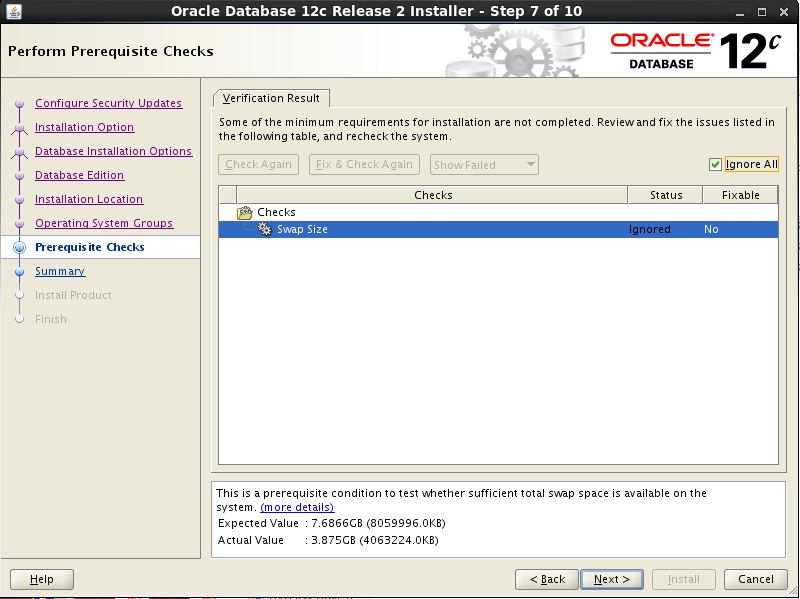This screenshot has height=599, width=800.
Task: Click the Fix & Check Again button
Action: click(x=364, y=164)
